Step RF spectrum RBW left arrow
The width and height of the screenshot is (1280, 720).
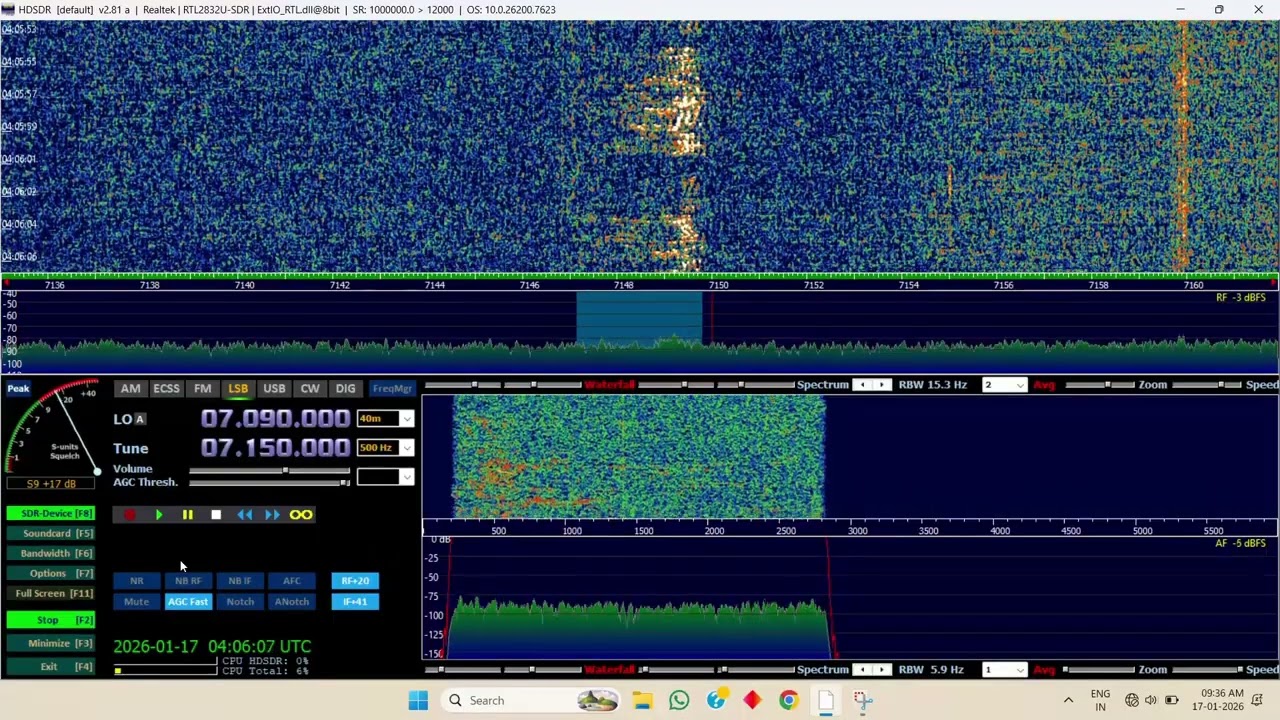point(863,385)
